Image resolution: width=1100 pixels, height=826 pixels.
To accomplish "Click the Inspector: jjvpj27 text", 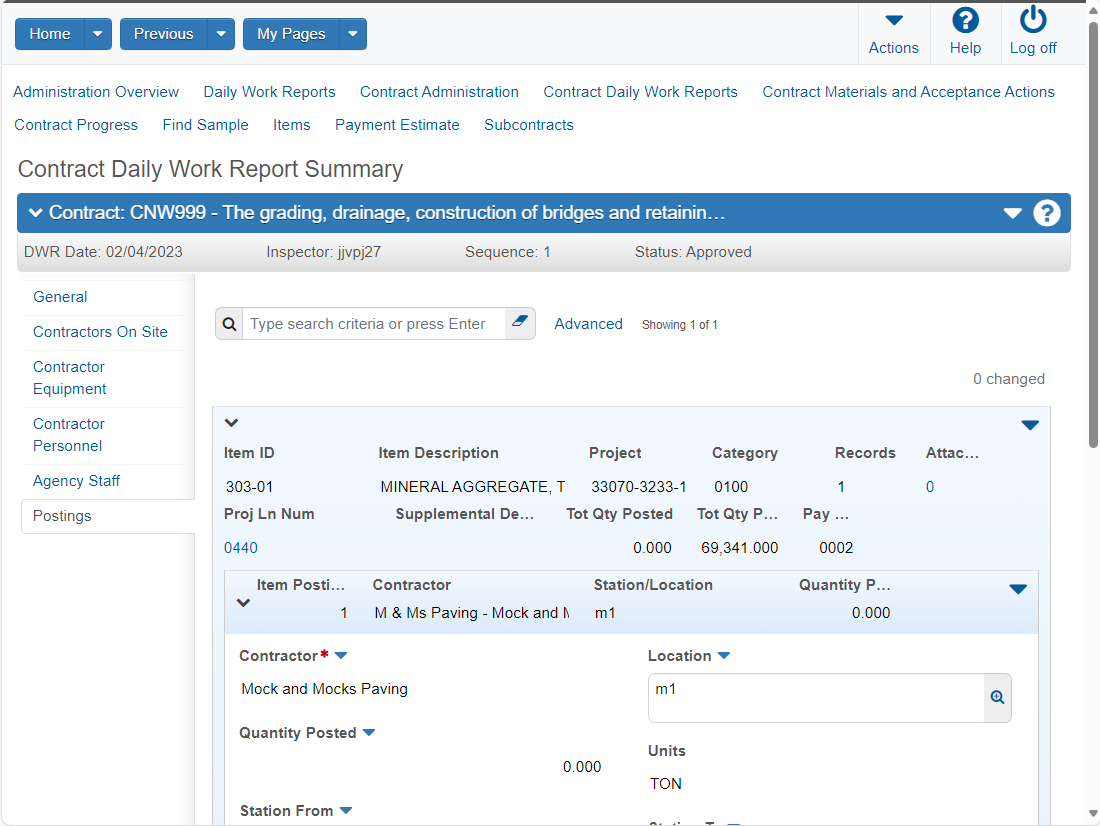I will [323, 252].
